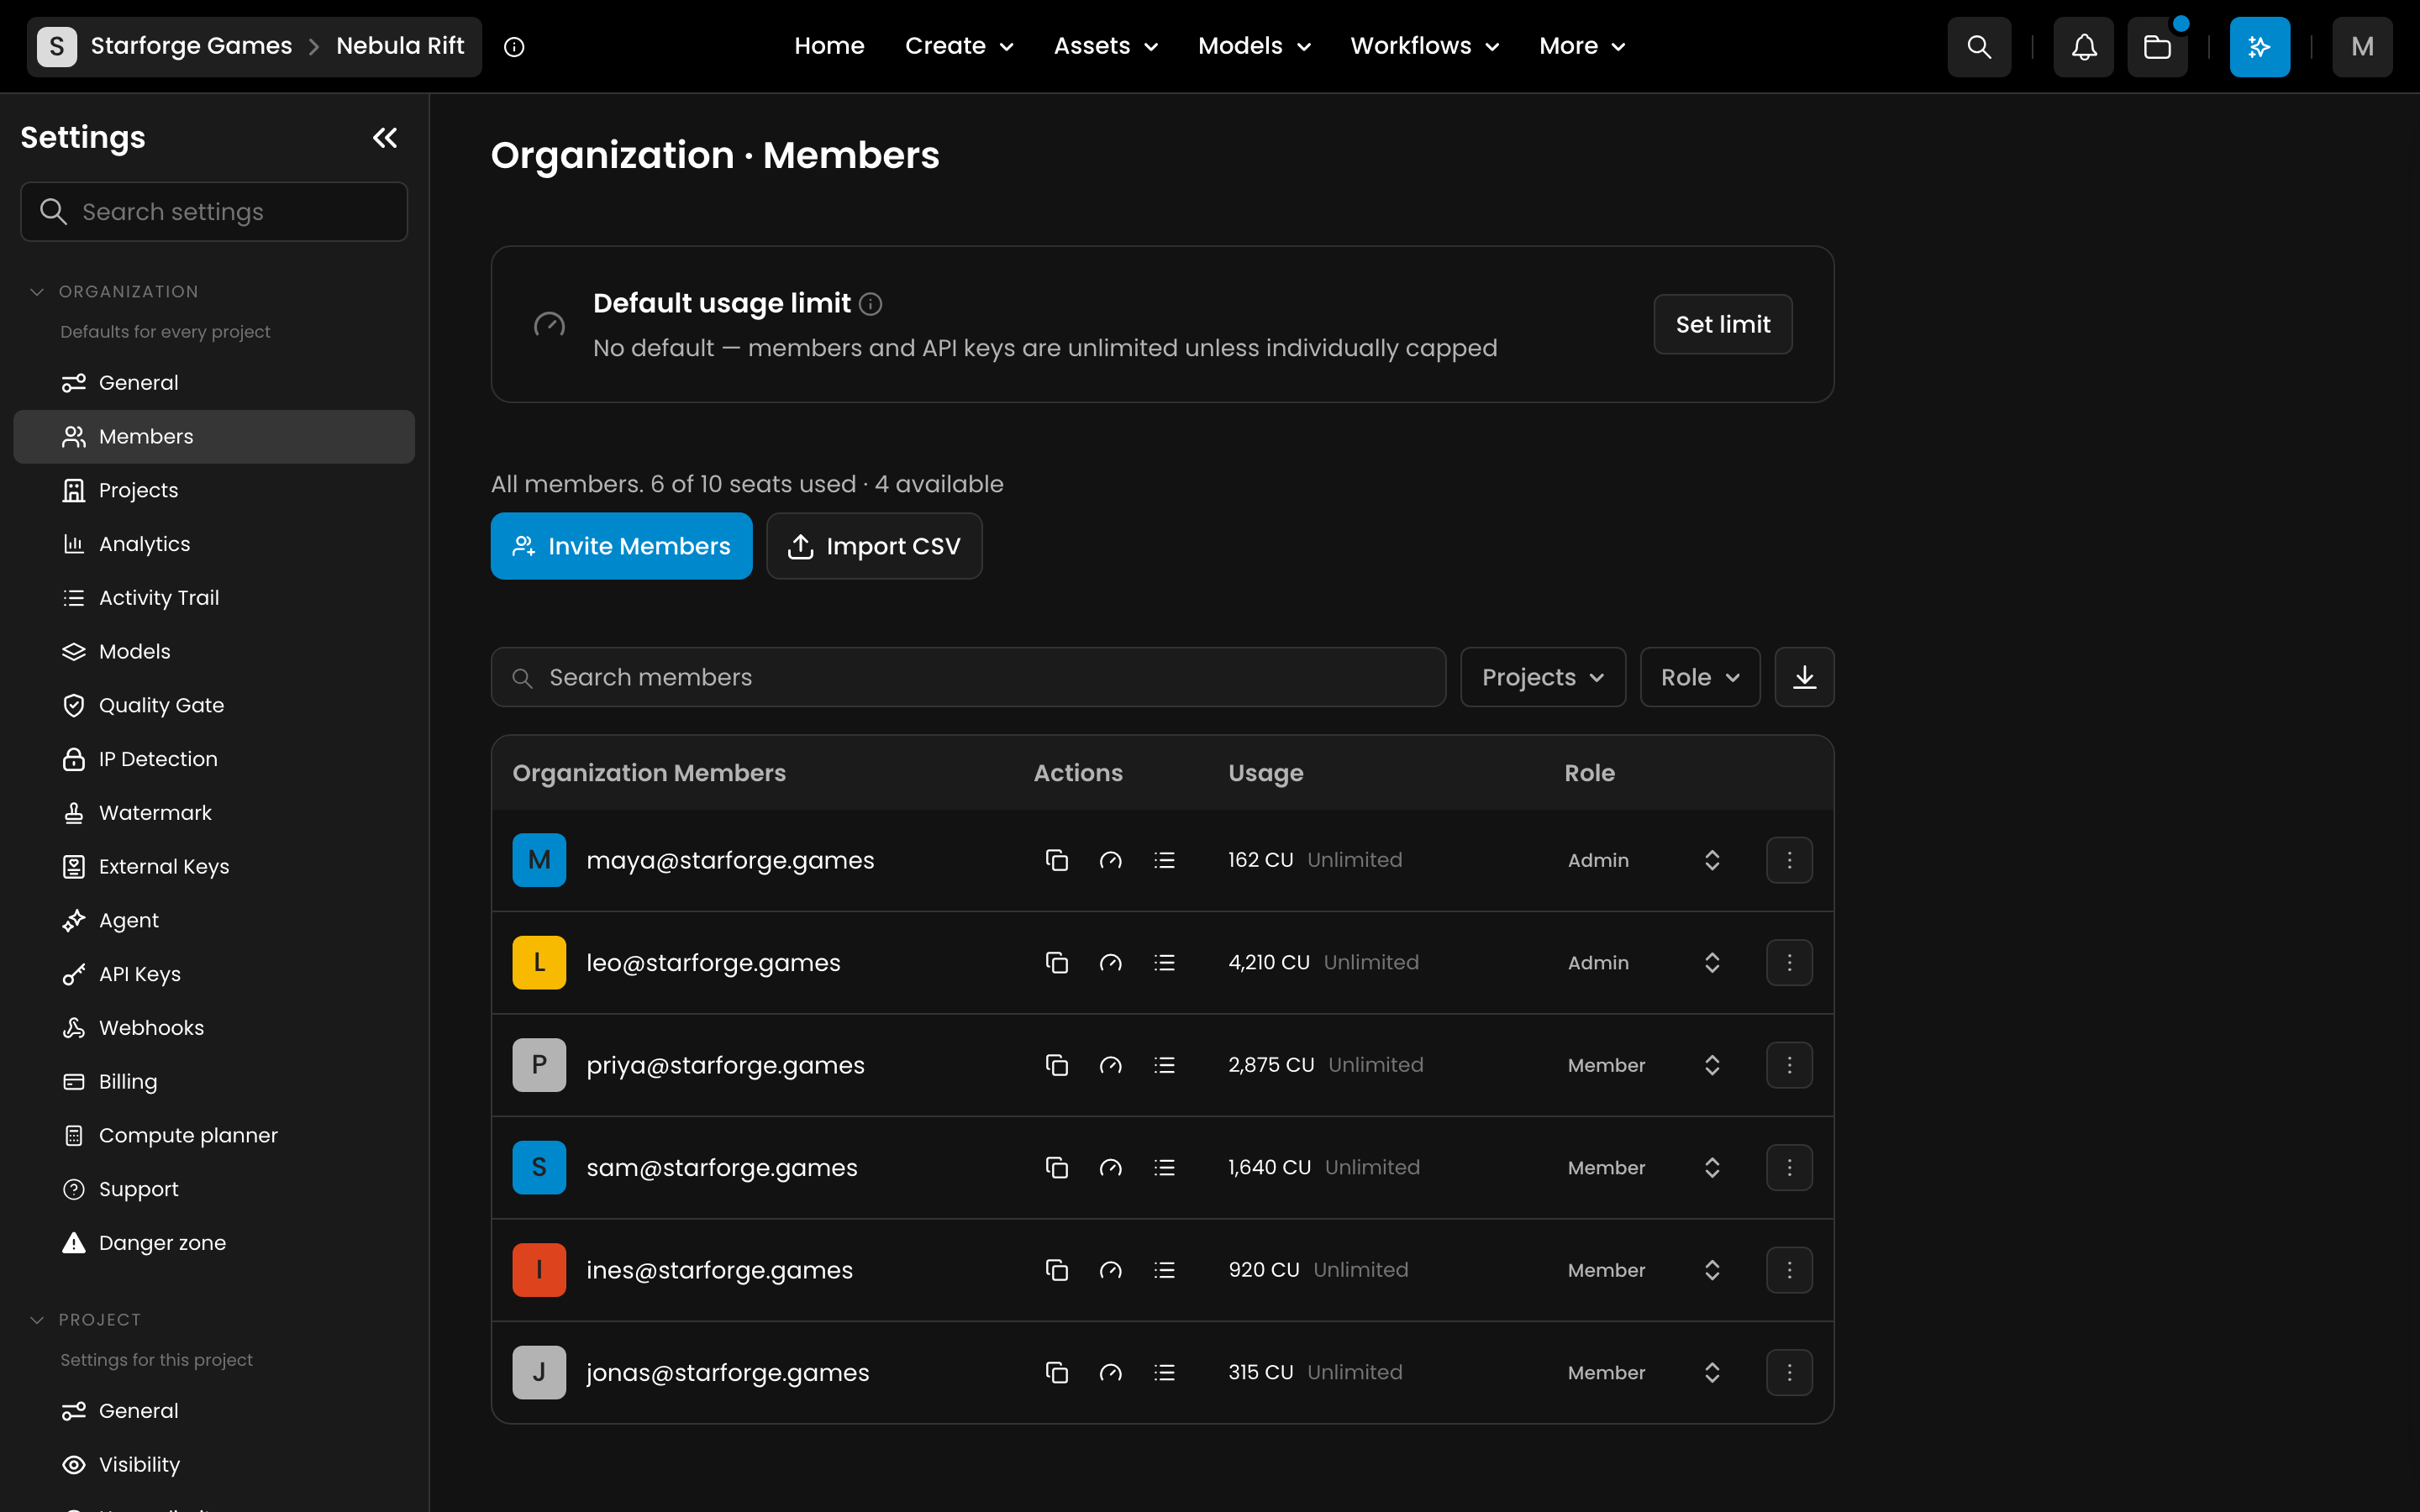
Task: Open the M user avatar menu
Action: pos(2361,46)
